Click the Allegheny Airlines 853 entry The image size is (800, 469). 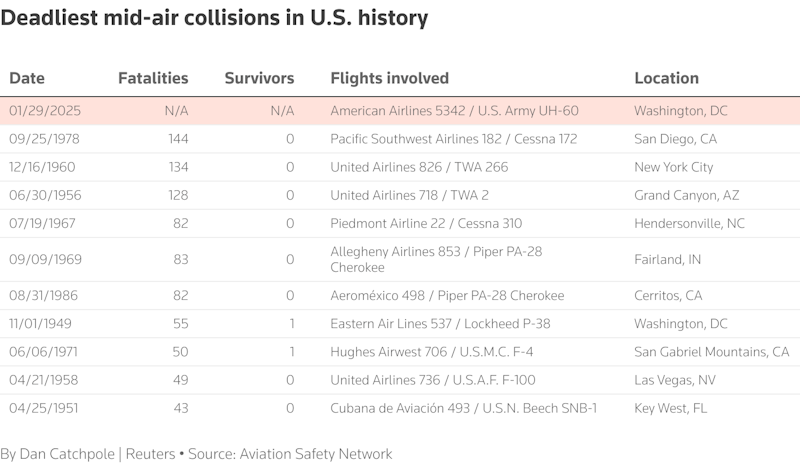coord(436,259)
